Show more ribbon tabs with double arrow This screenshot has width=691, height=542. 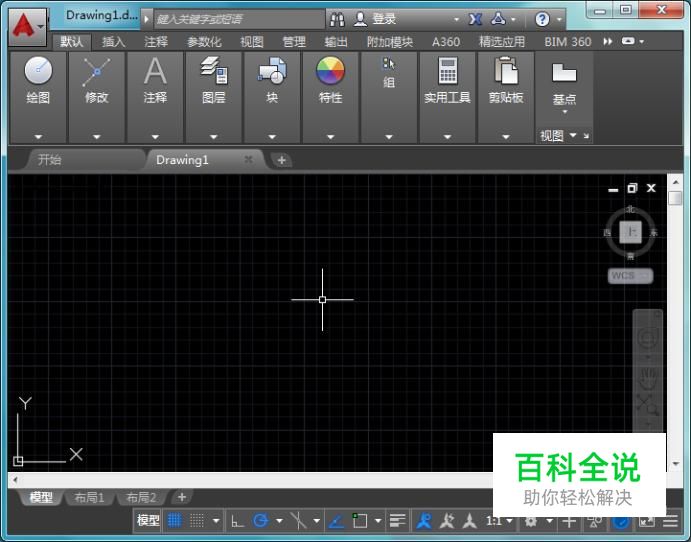tap(608, 41)
